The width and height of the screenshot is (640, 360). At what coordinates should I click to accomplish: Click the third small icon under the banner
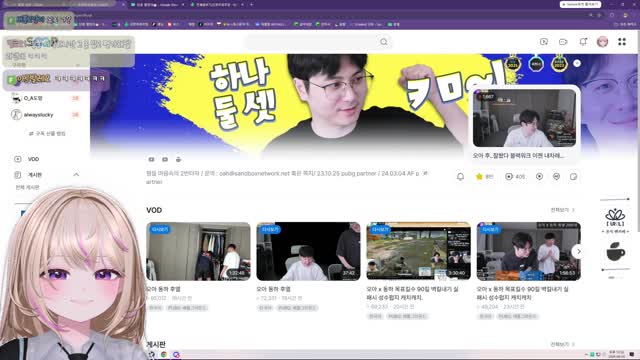[178, 159]
